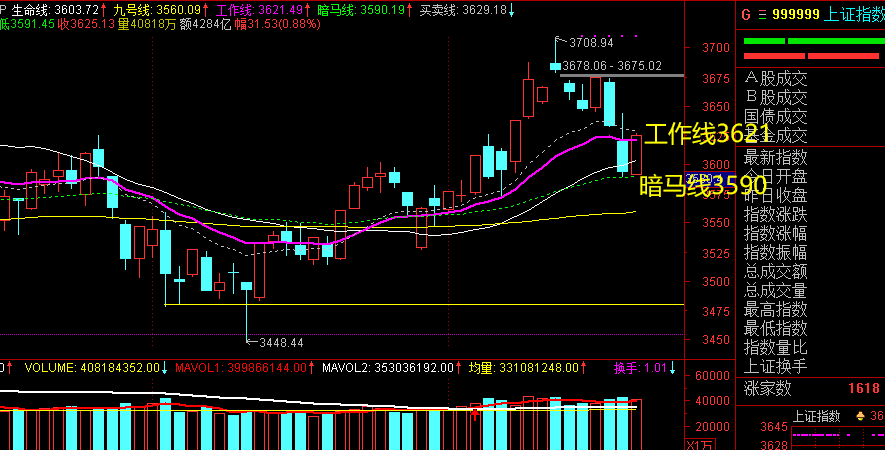Screen dimensions: 885x450
Task: Select the 九号线: 3560.09 indicator label
Action: point(157,10)
